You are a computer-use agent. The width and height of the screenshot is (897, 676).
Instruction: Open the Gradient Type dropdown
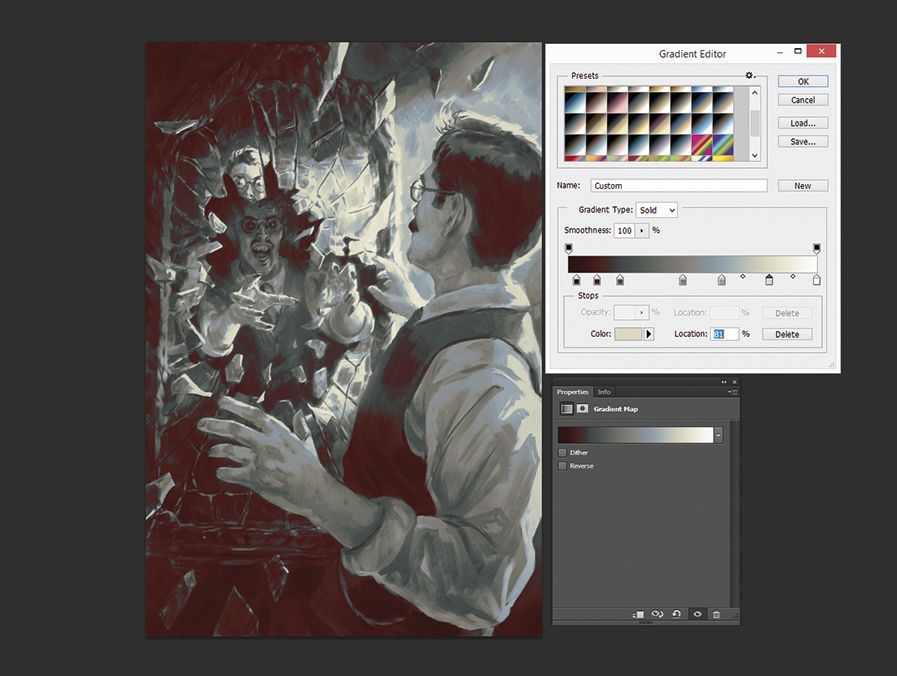(x=657, y=210)
